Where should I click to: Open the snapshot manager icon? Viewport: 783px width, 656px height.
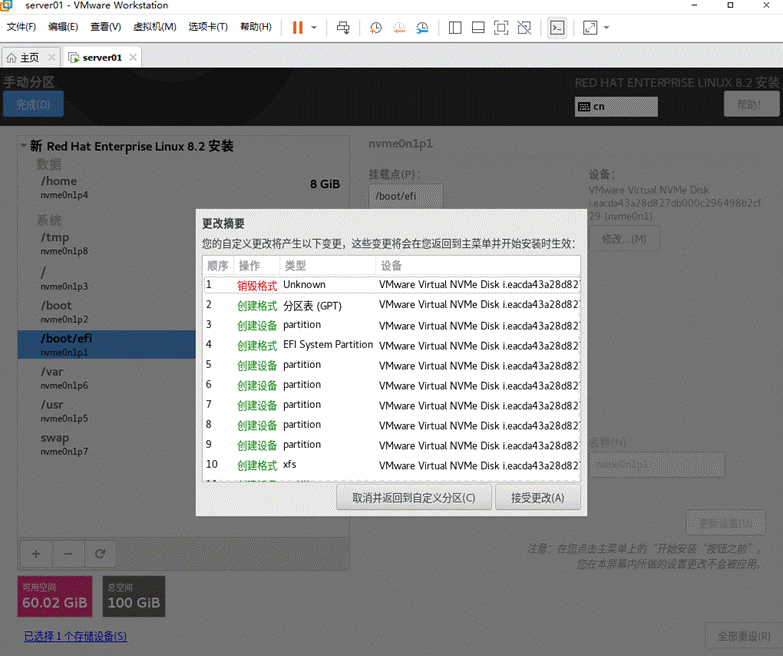pos(422,27)
